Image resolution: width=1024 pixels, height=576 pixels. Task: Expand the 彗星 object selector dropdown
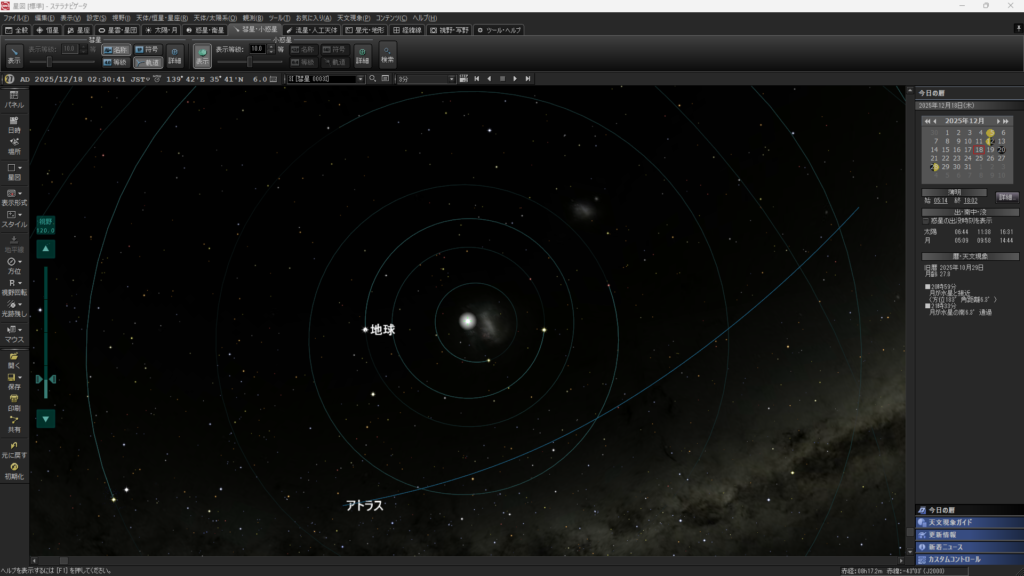click(x=360, y=78)
